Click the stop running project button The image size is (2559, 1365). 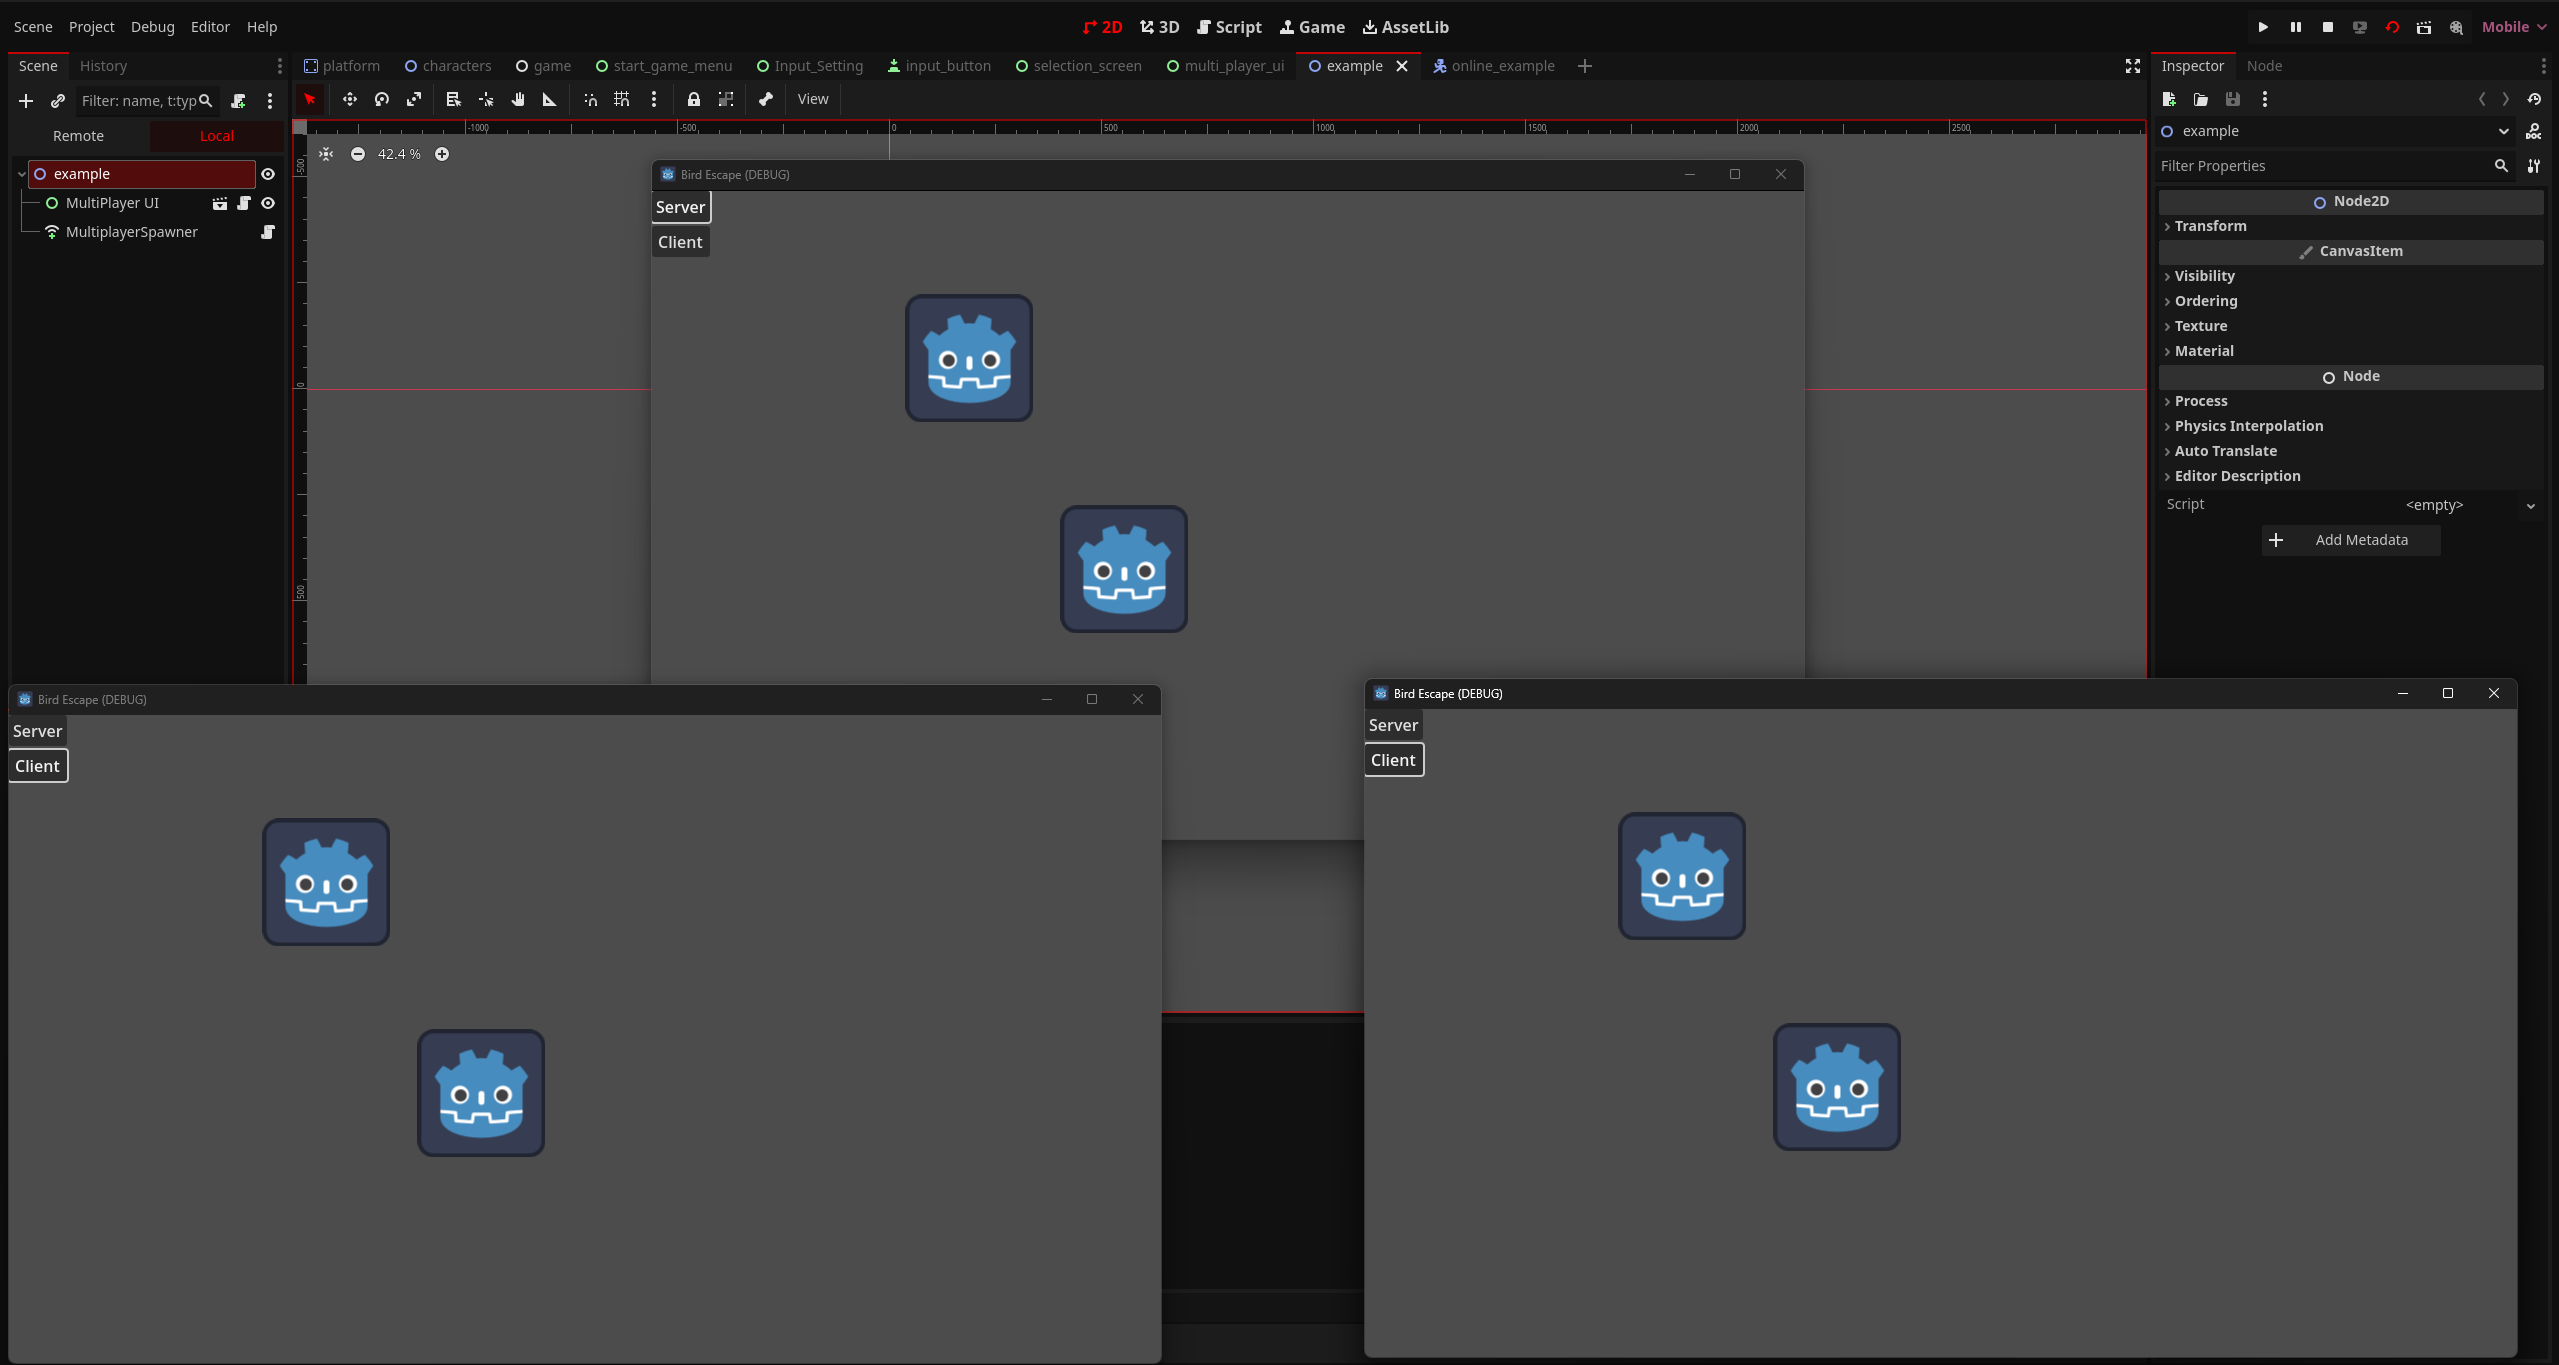point(2327,27)
